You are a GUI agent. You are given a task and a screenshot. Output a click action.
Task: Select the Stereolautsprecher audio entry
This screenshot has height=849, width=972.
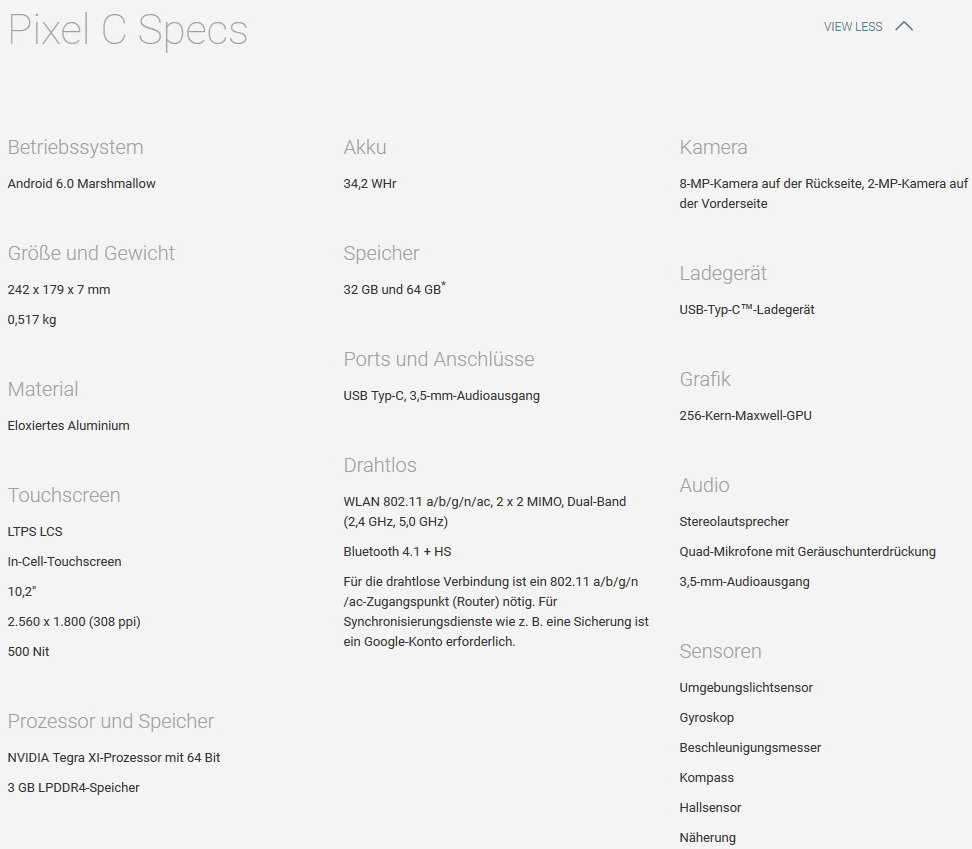point(734,522)
